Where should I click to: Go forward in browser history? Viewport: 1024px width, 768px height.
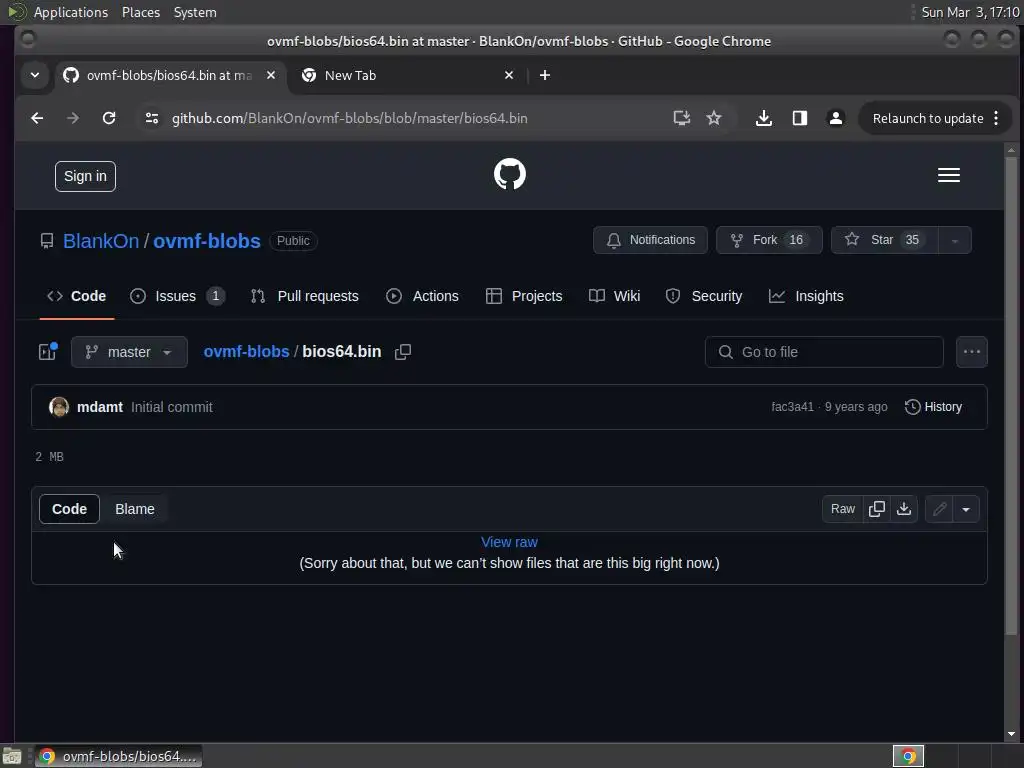point(73,118)
